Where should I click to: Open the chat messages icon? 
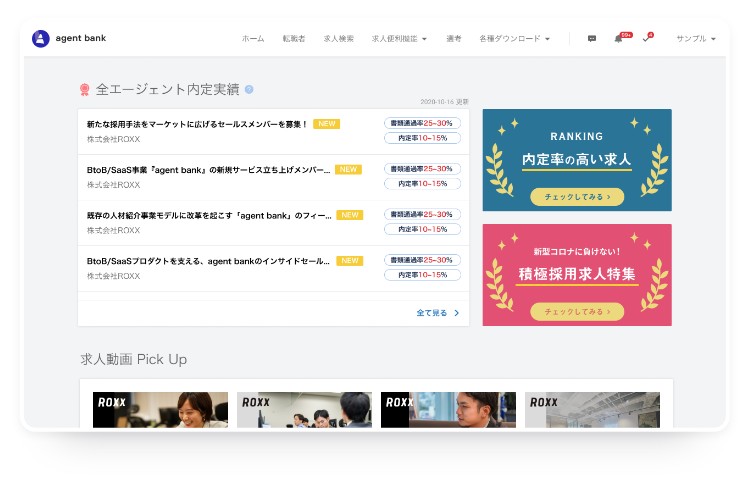[x=592, y=39]
